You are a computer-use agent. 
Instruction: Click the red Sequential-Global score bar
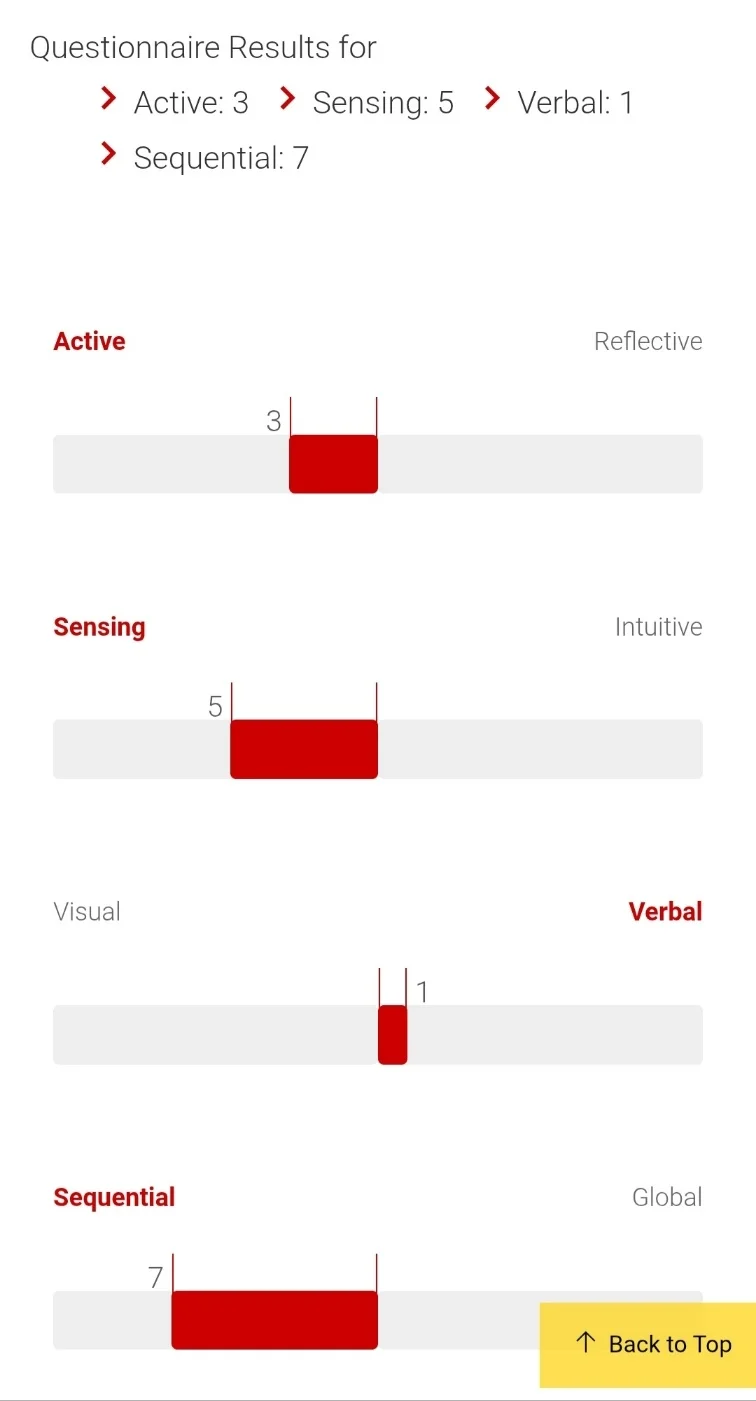click(x=274, y=1320)
